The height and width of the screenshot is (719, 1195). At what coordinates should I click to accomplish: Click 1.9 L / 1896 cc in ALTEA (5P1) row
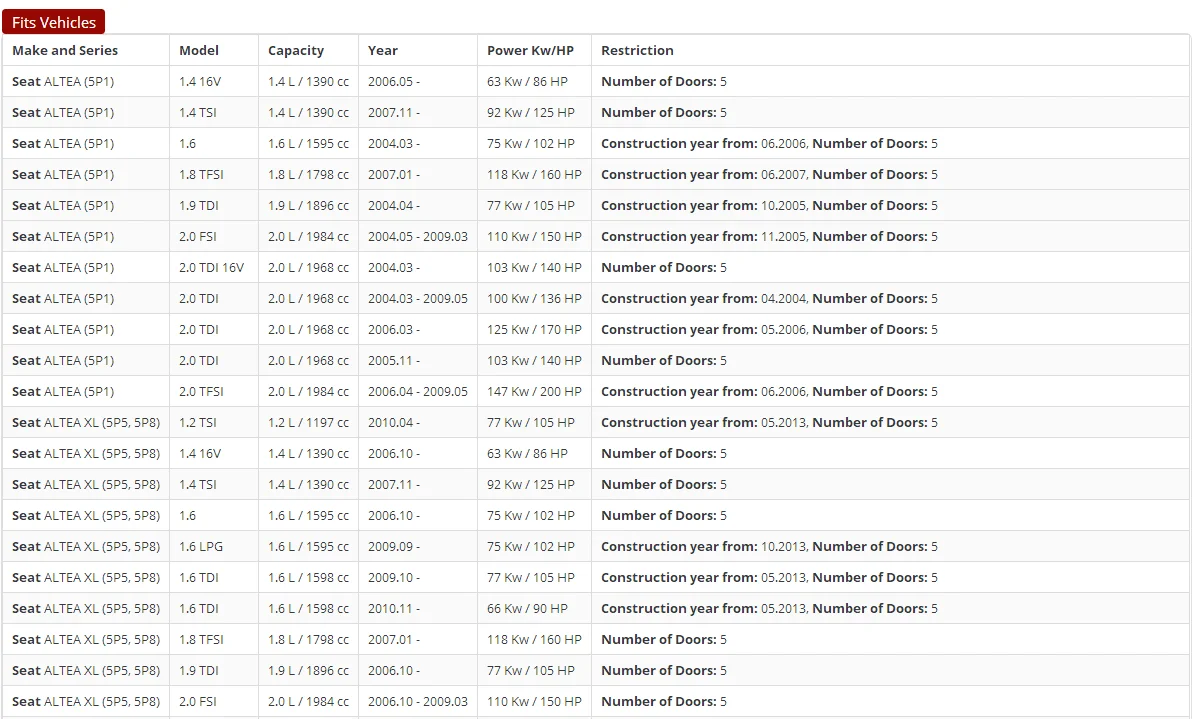tap(309, 206)
